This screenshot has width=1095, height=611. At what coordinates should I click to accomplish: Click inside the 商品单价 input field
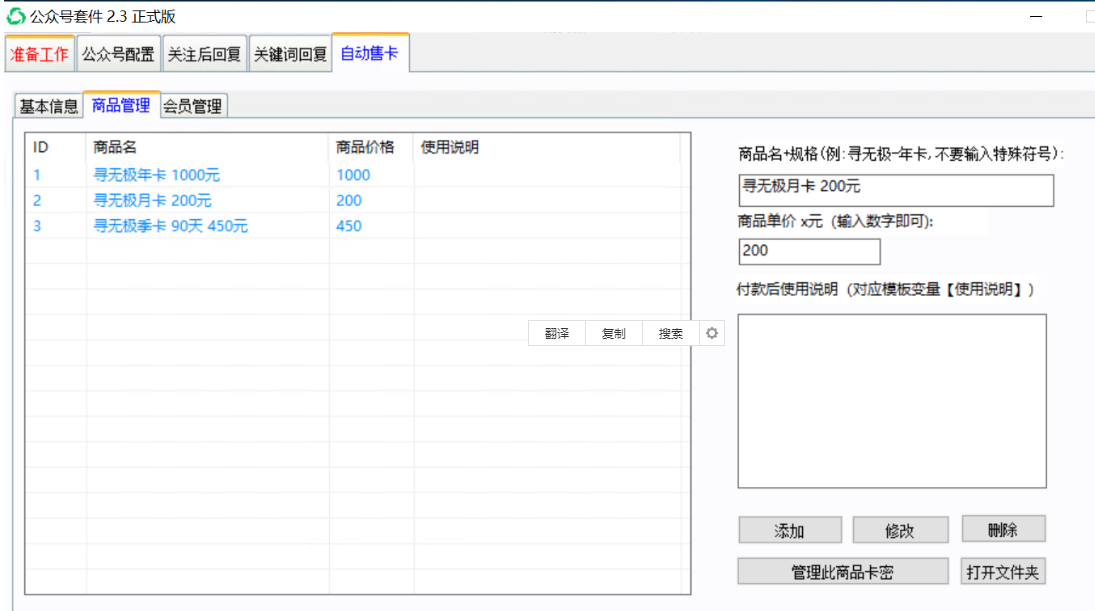(x=808, y=251)
